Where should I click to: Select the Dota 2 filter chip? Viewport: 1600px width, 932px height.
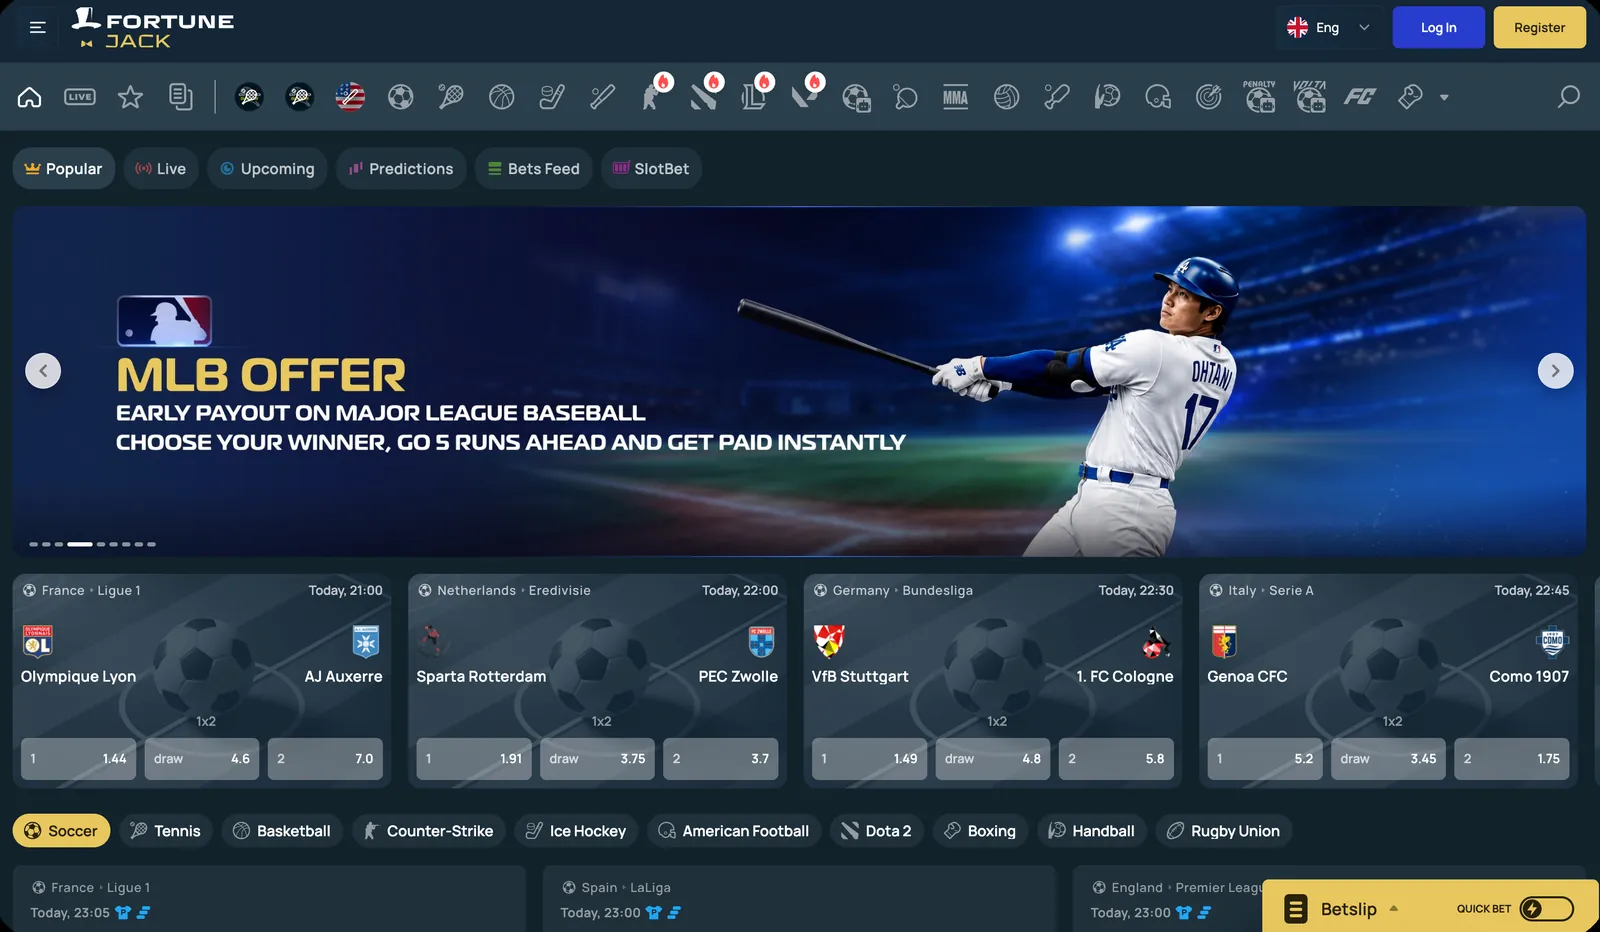click(x=877, y=831)
